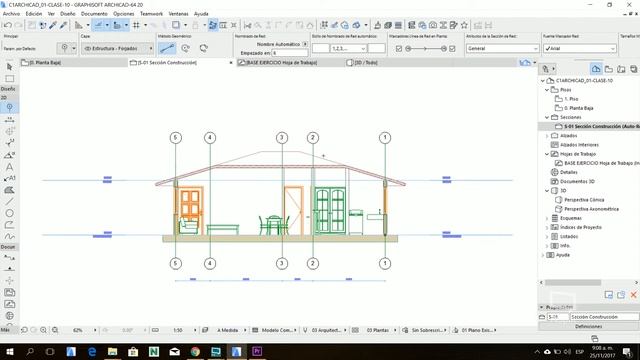Activate the Grid Element tool
This screenshot has width=640, height=360.
pyautogui.click(x=9, y=107)
